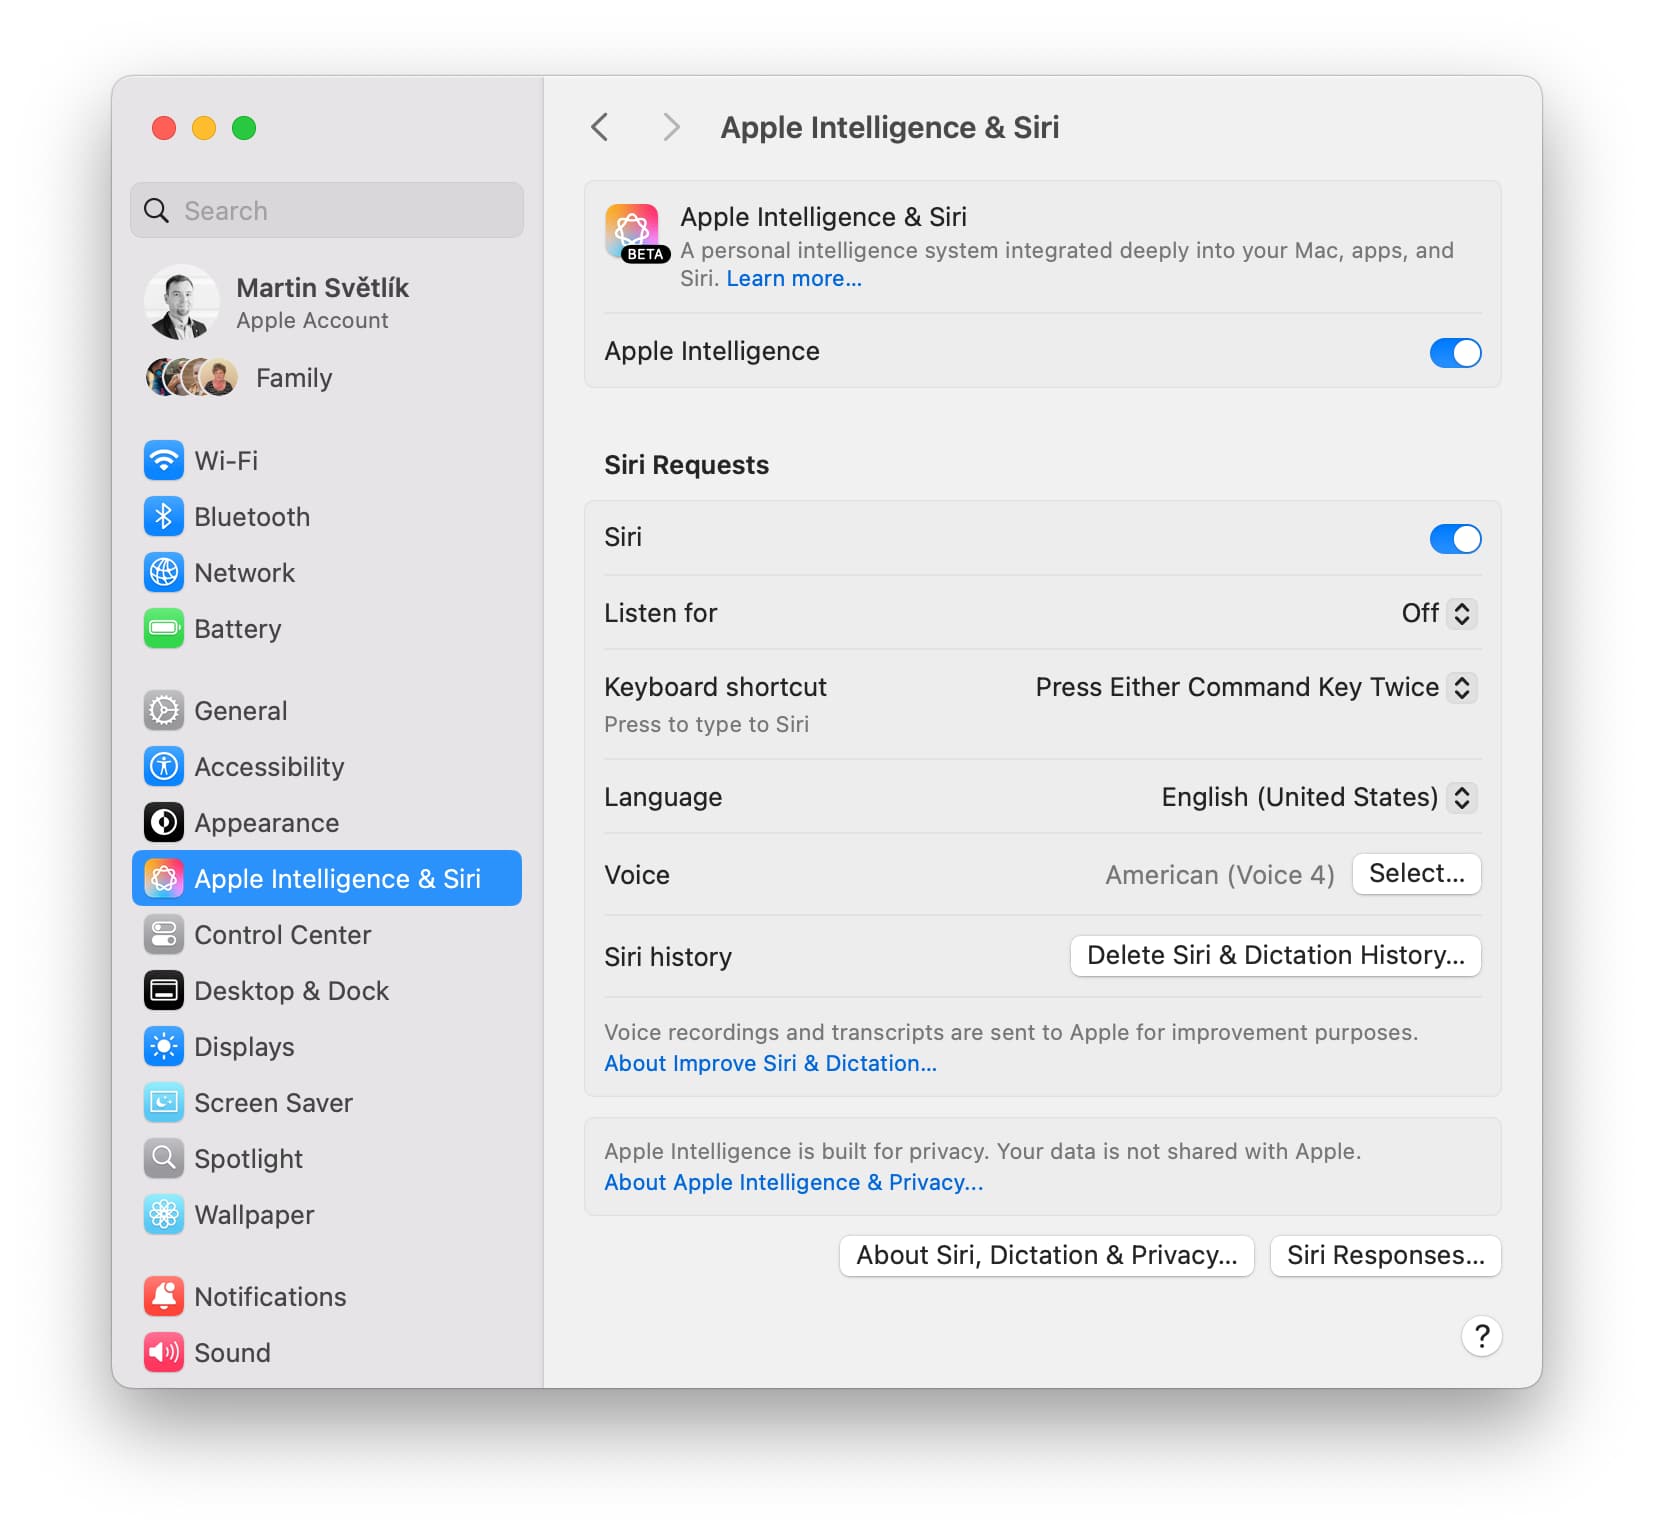Select Apple Intelligence & Siri sidebar item

327,878
